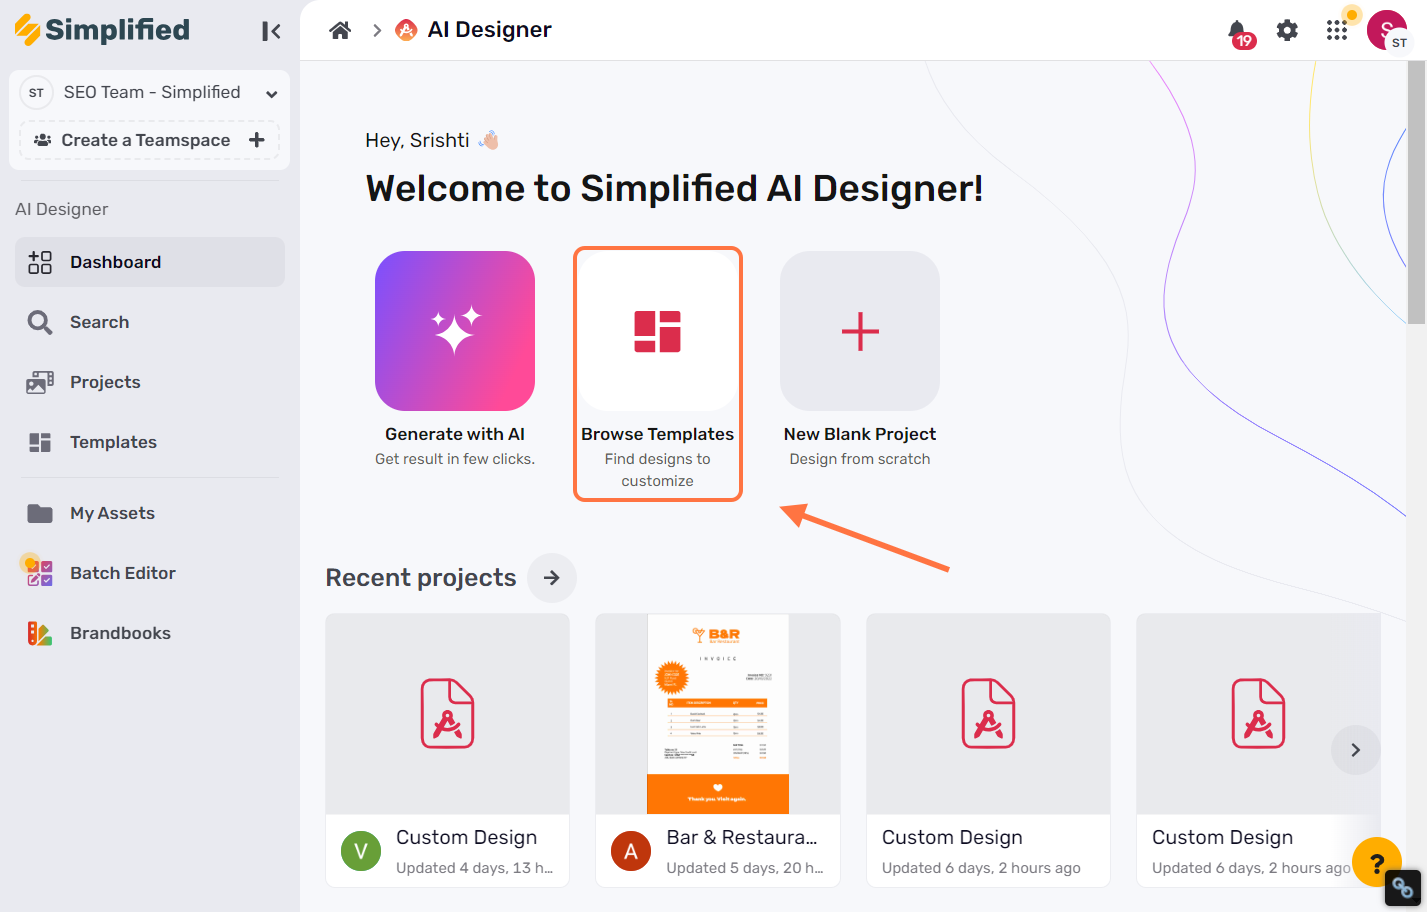
Task: Click 'Welcome to Simplified AI Designer!' heading
Action: click(x=675, y=188)
